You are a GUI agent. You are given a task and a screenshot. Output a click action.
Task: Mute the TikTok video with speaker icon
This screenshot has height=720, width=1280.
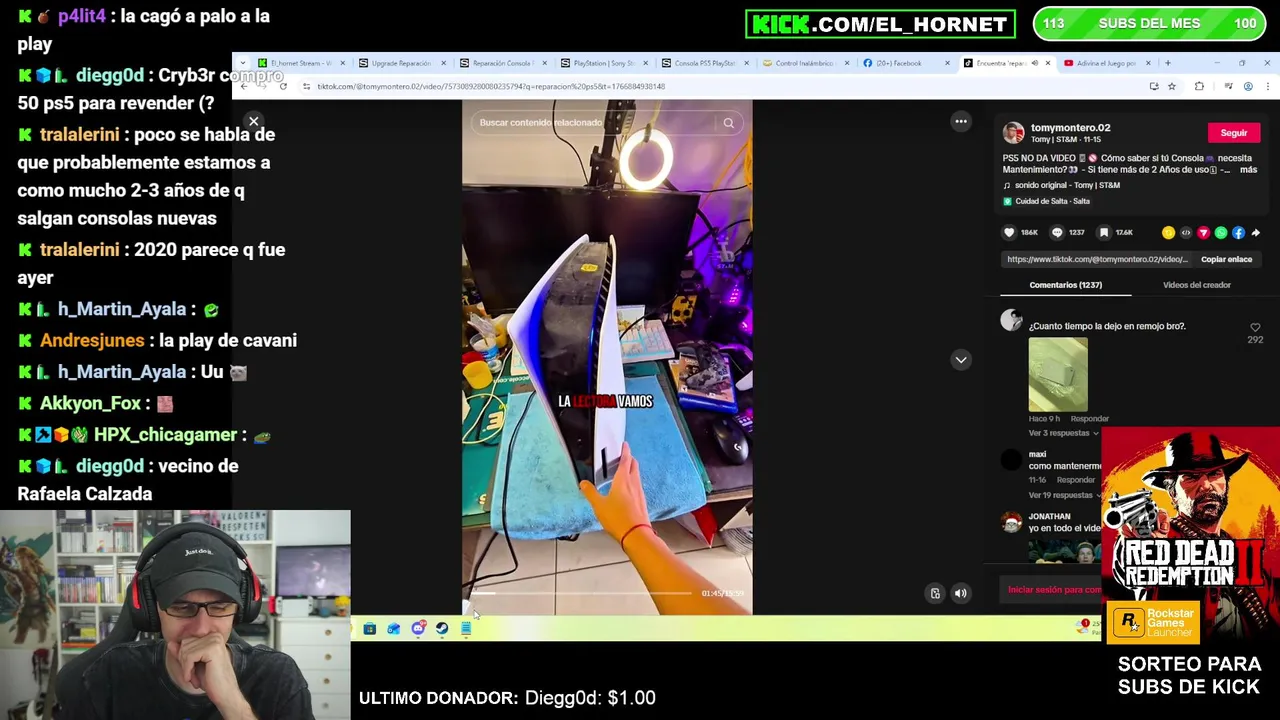(960, 594)
